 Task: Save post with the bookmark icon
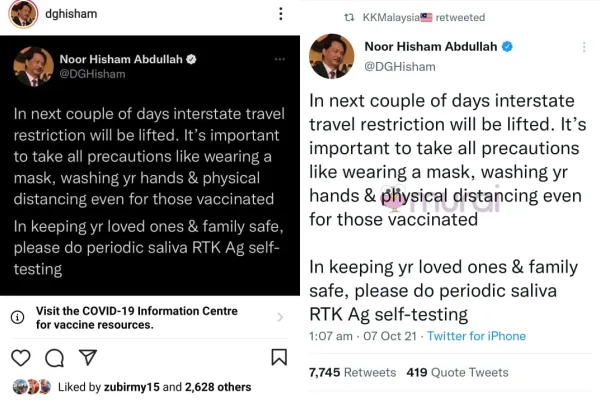[x=279, y=357]
